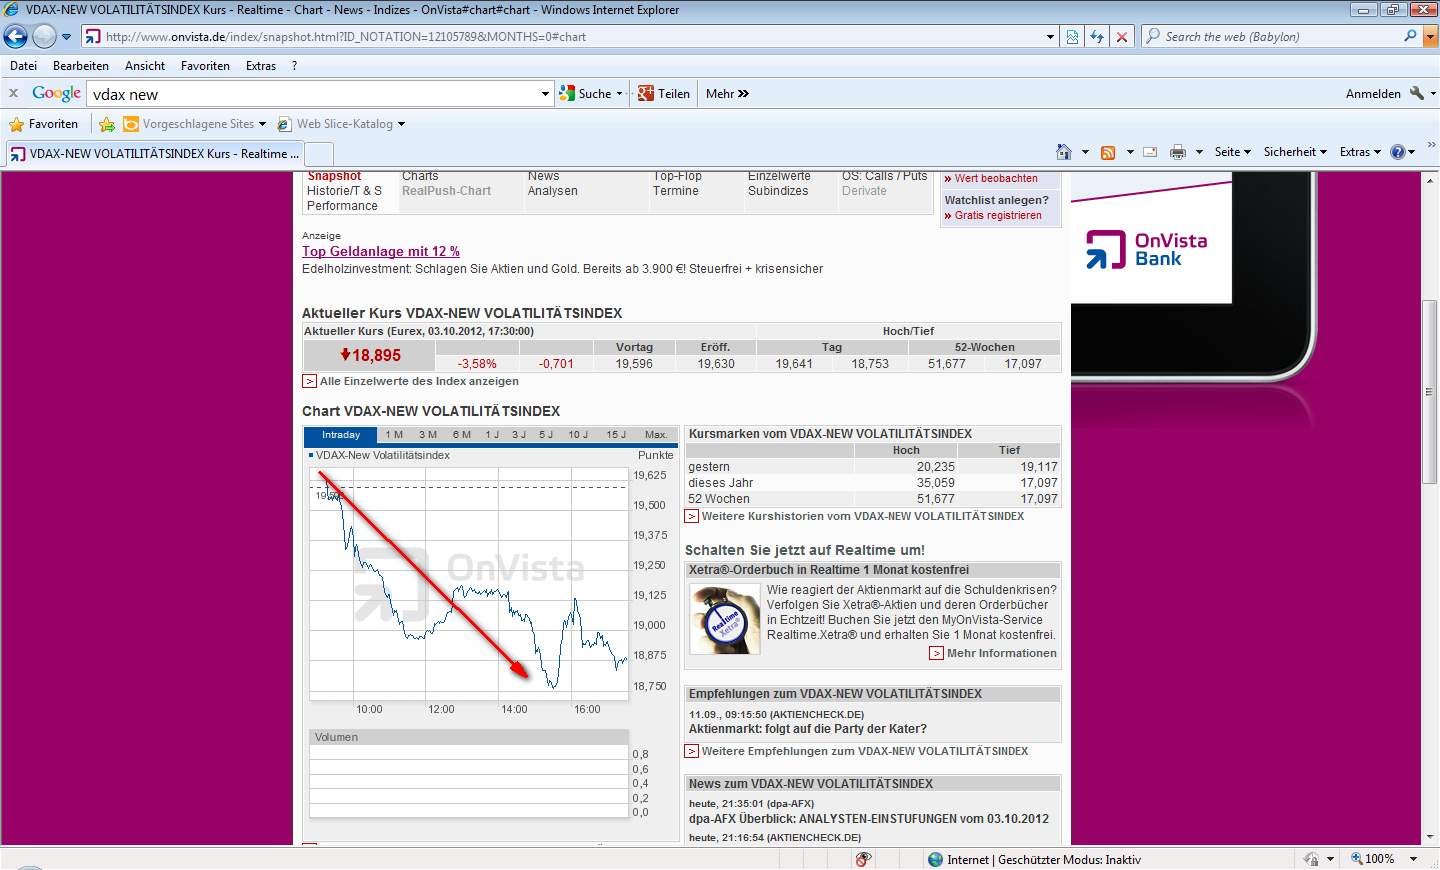Open the Extras menu in menu bar
Viewport: 1440px width, 870px height.
click(261, 66)
